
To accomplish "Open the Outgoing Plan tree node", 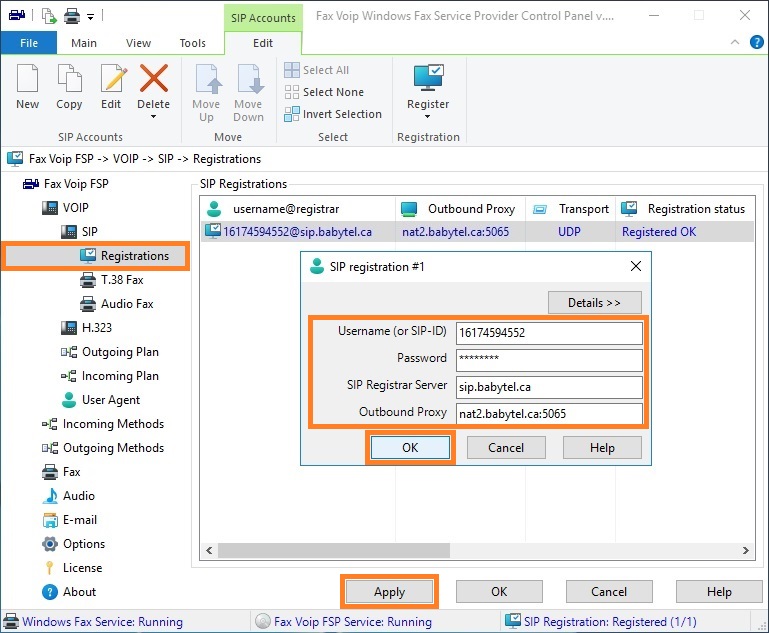I will coord(110,352).
